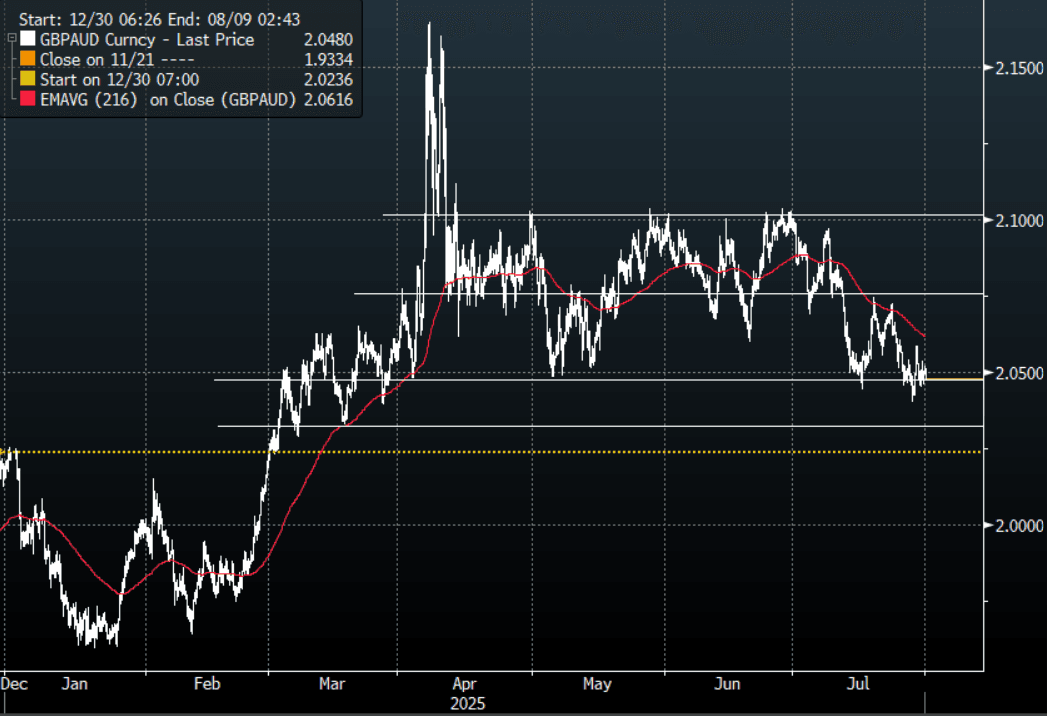Click the yellow Start on 12/30 swatch
Viewport: 1047px width, 716px height.
[x=27, y=79]
